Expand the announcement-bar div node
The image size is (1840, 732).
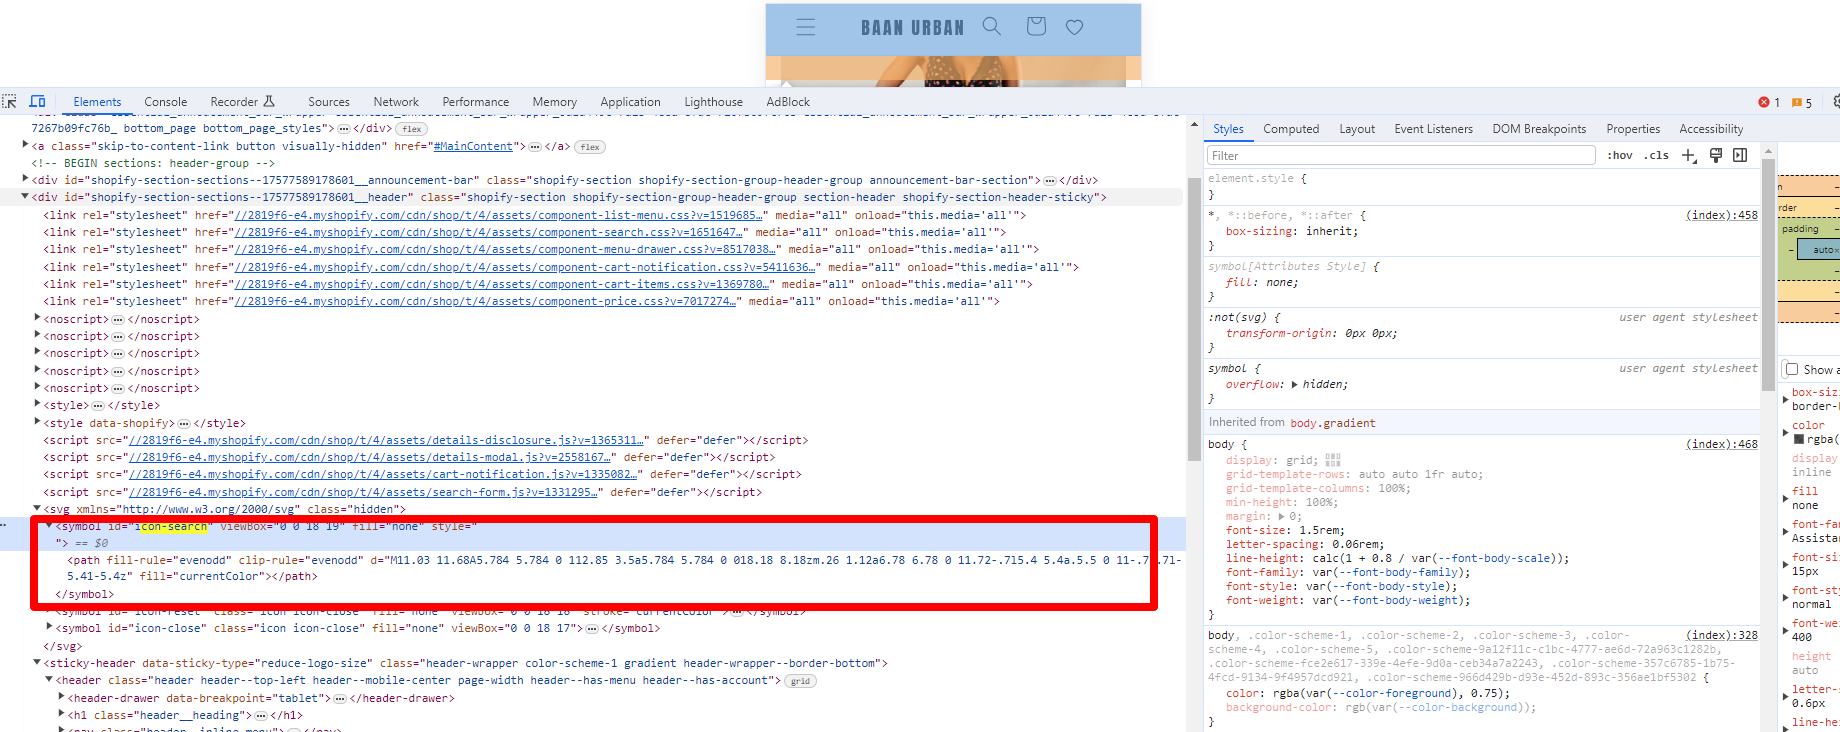[x=26, y=180]
